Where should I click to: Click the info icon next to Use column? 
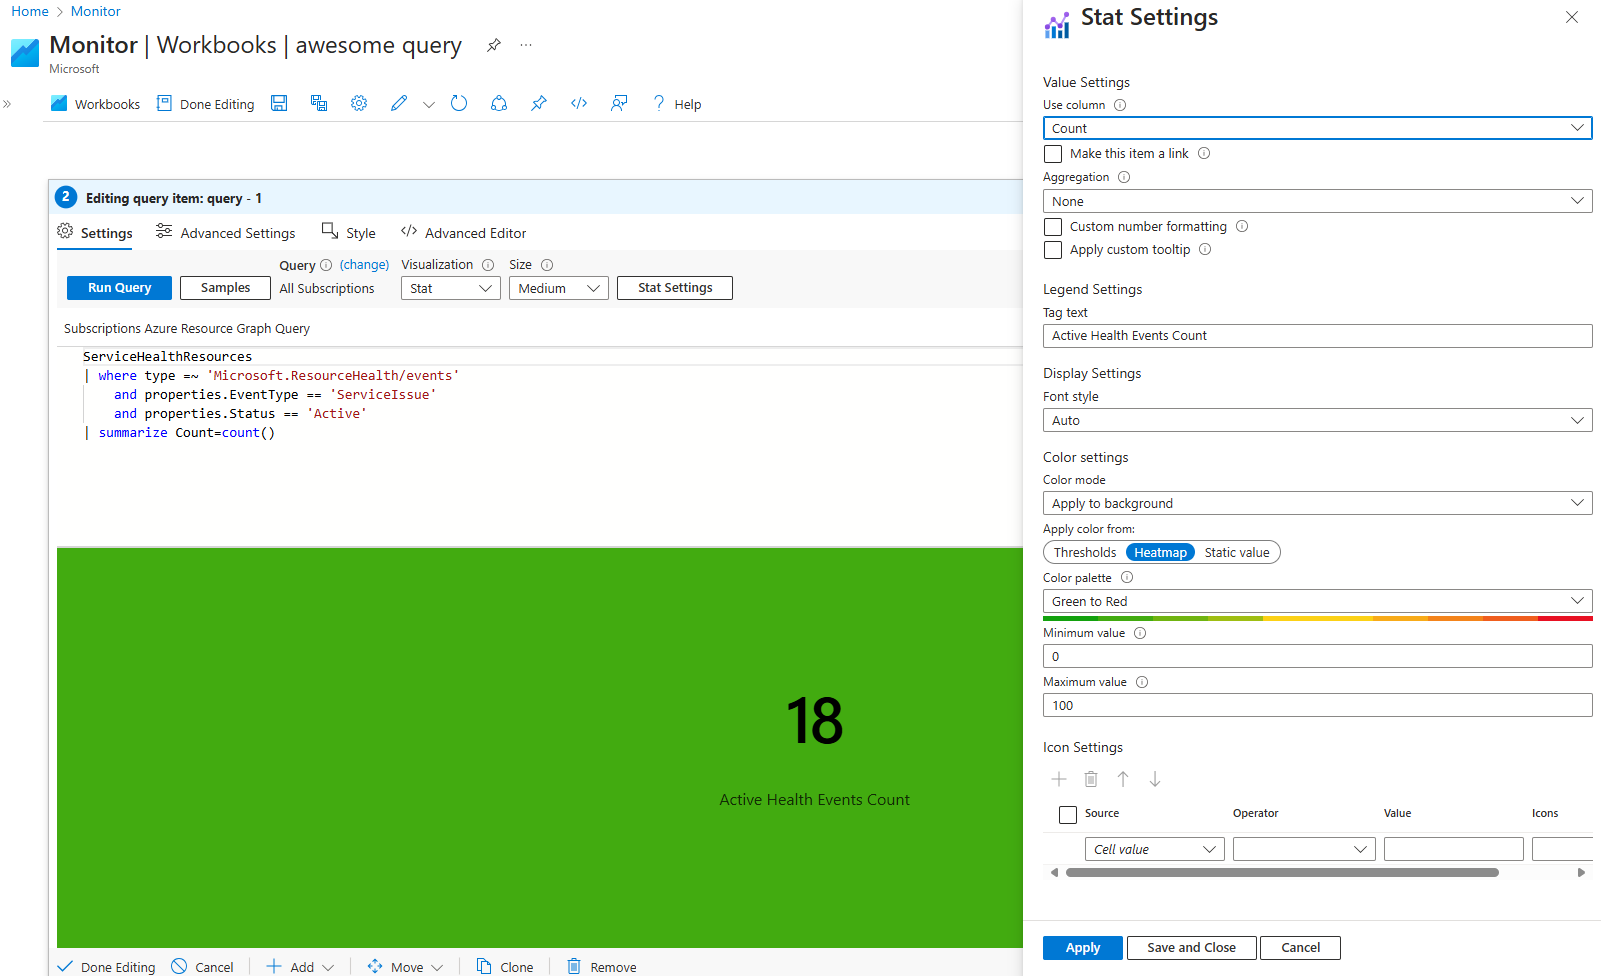tap(1120, 105)
